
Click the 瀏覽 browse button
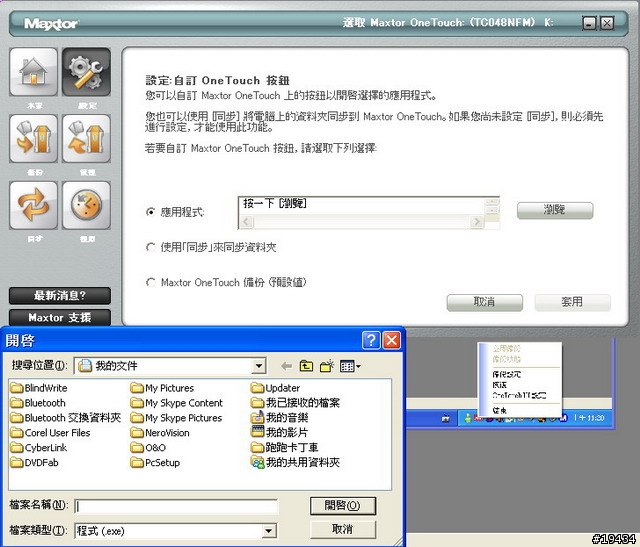(555, 210)
